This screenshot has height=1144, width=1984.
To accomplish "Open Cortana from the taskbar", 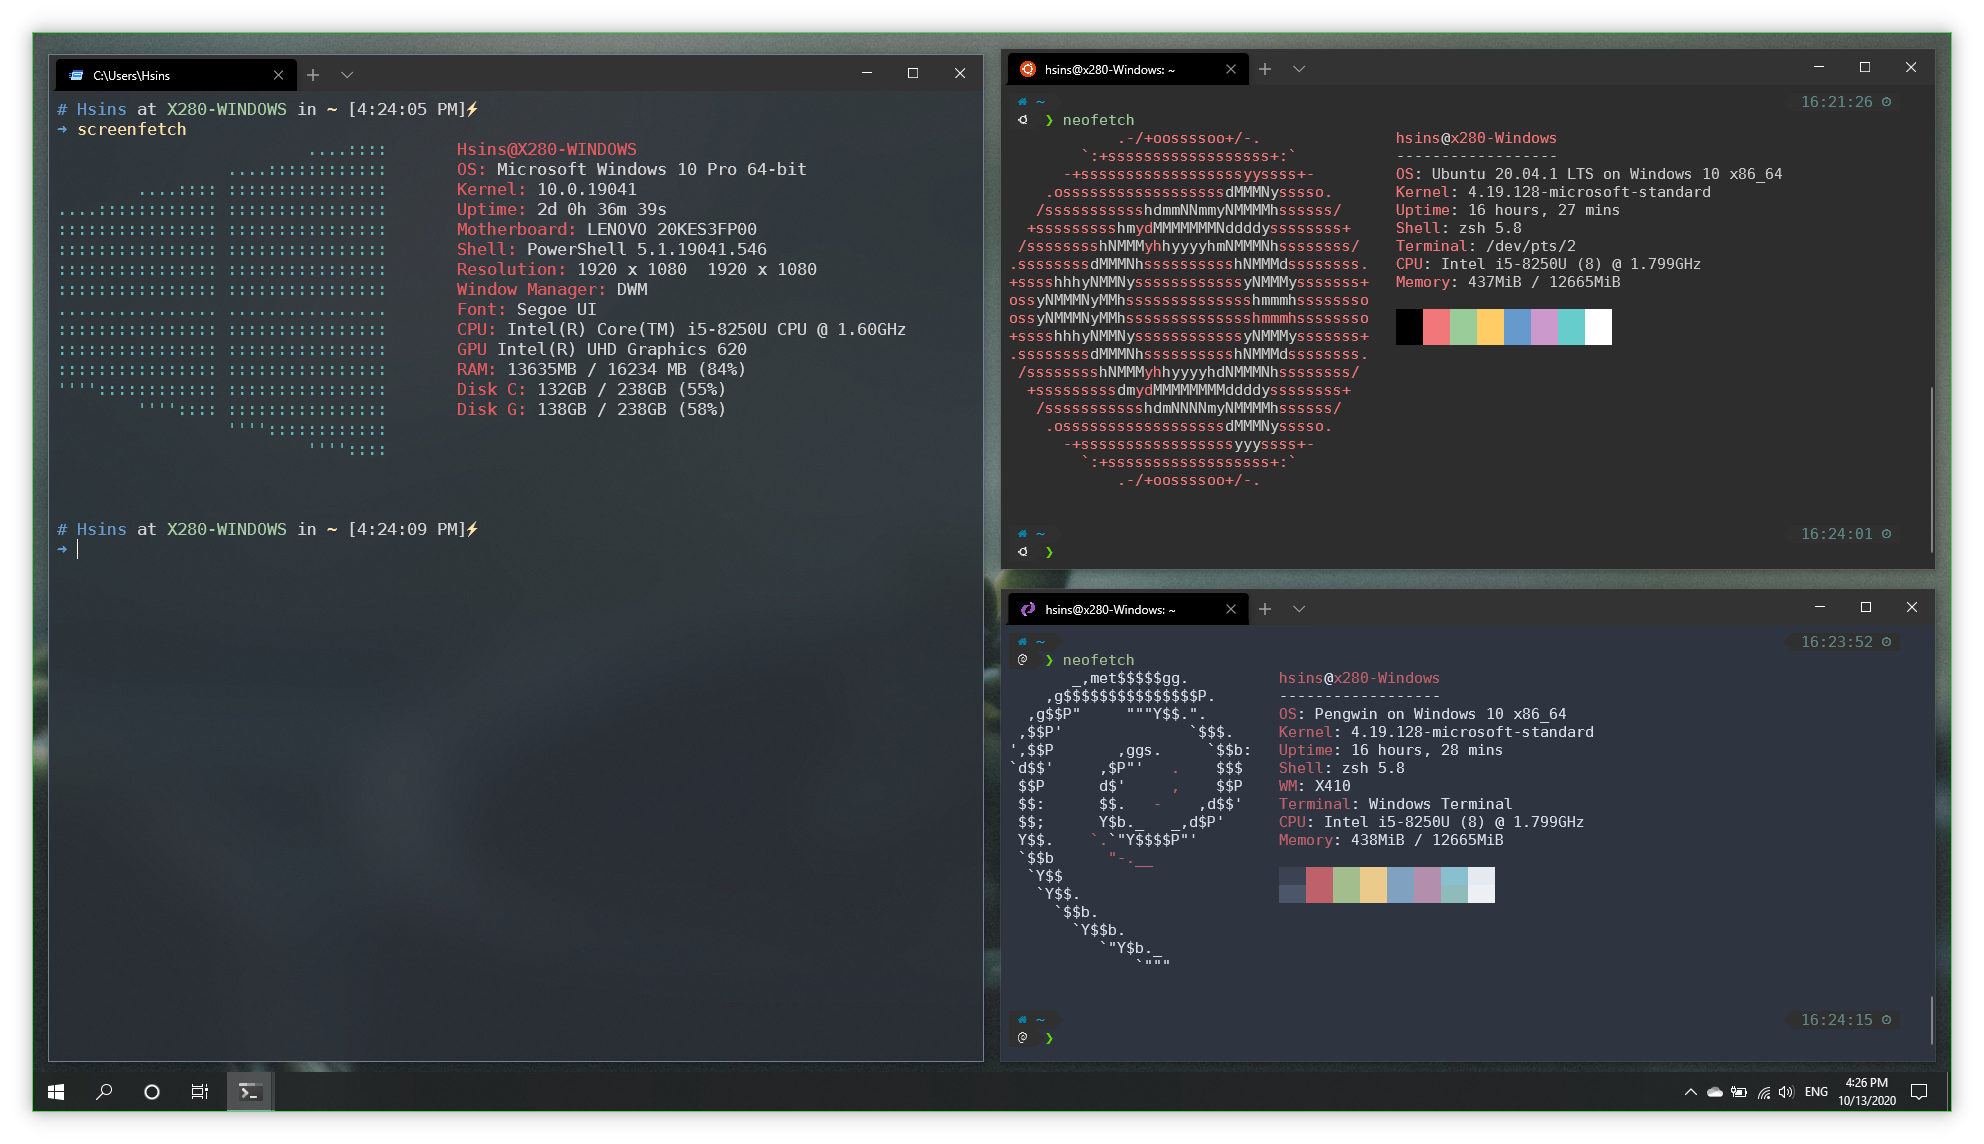I will 152,1092.
